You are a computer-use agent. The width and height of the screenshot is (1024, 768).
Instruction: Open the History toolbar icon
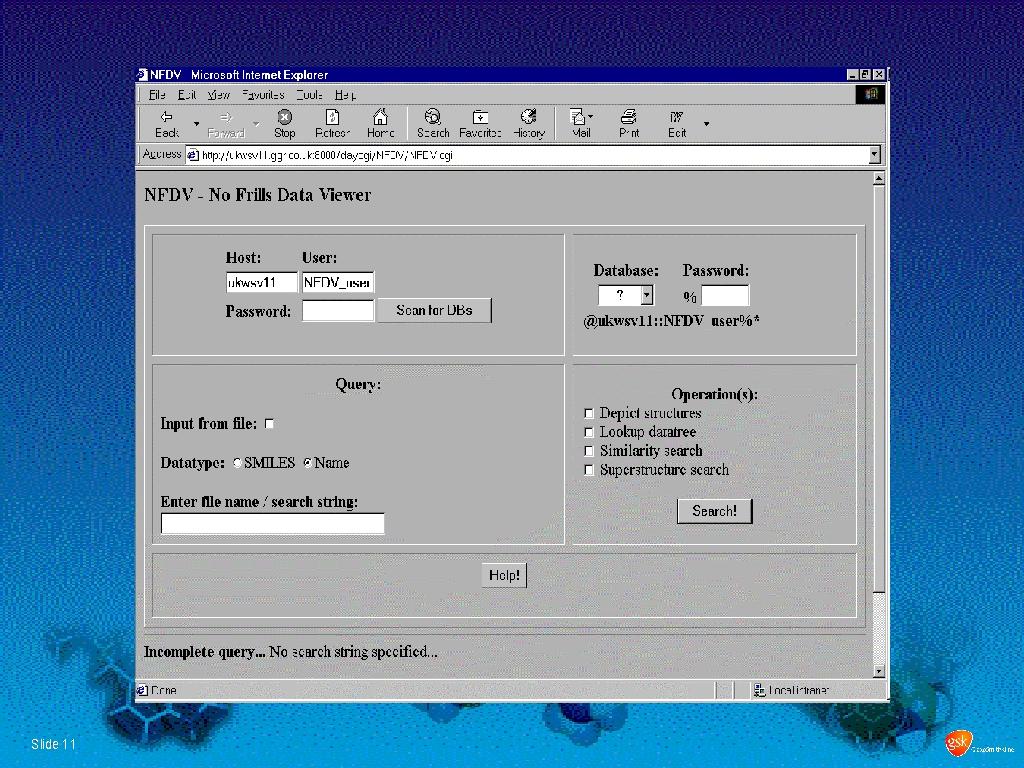528,123
